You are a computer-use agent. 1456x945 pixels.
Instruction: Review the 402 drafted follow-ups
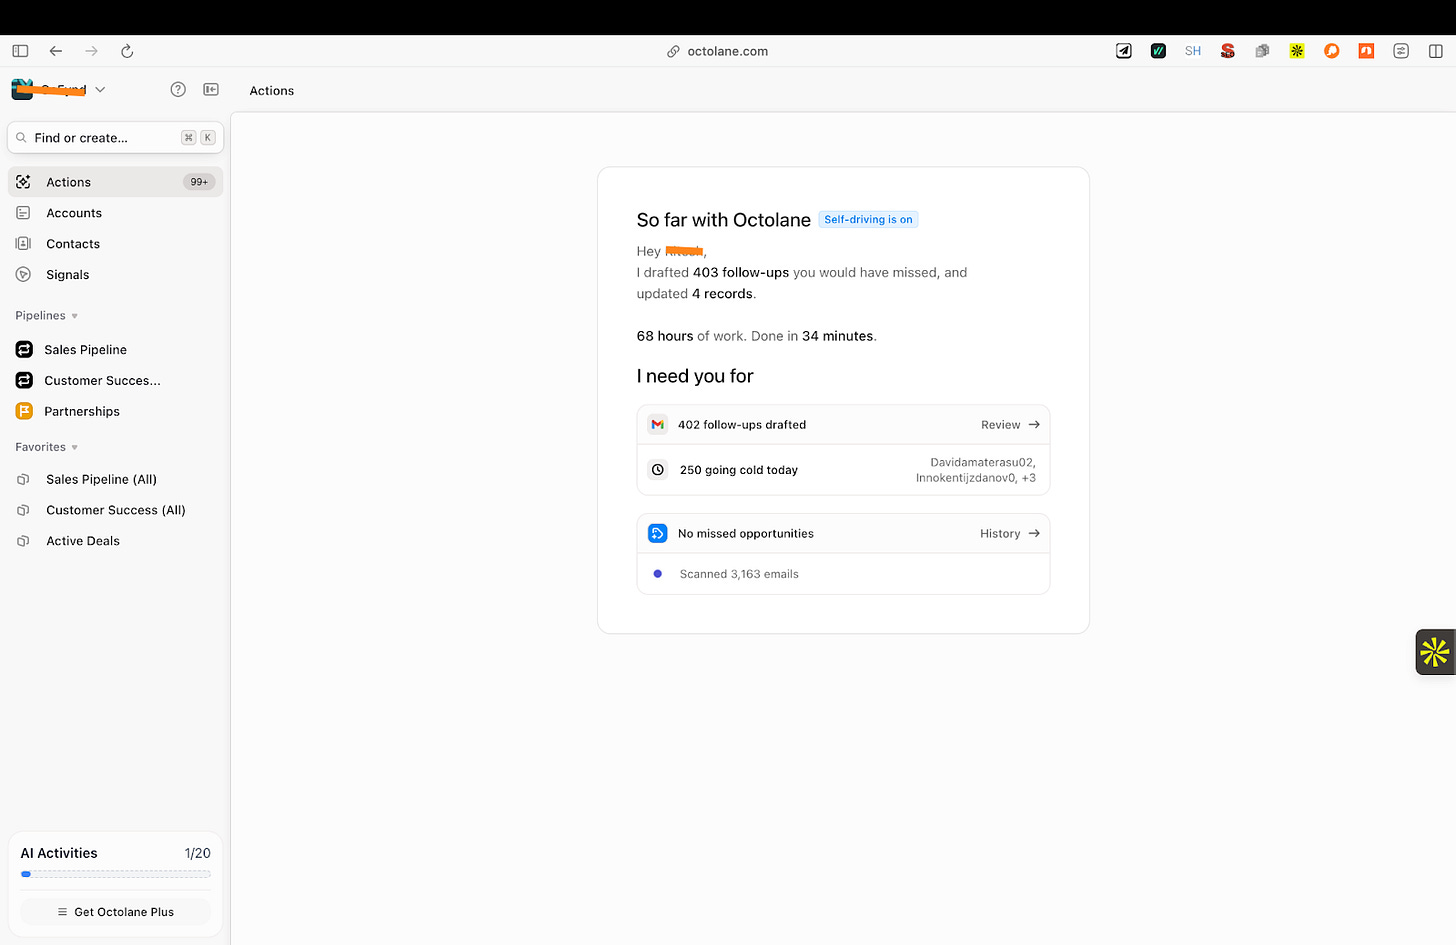pos(1010,425)
